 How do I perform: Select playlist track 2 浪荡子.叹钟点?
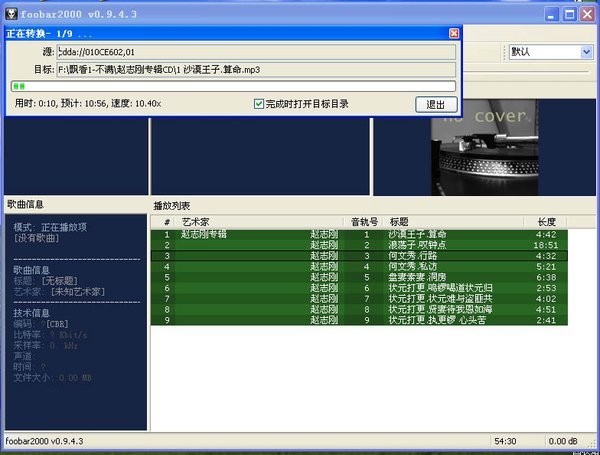pyautogui.click(x=359, y=245)
